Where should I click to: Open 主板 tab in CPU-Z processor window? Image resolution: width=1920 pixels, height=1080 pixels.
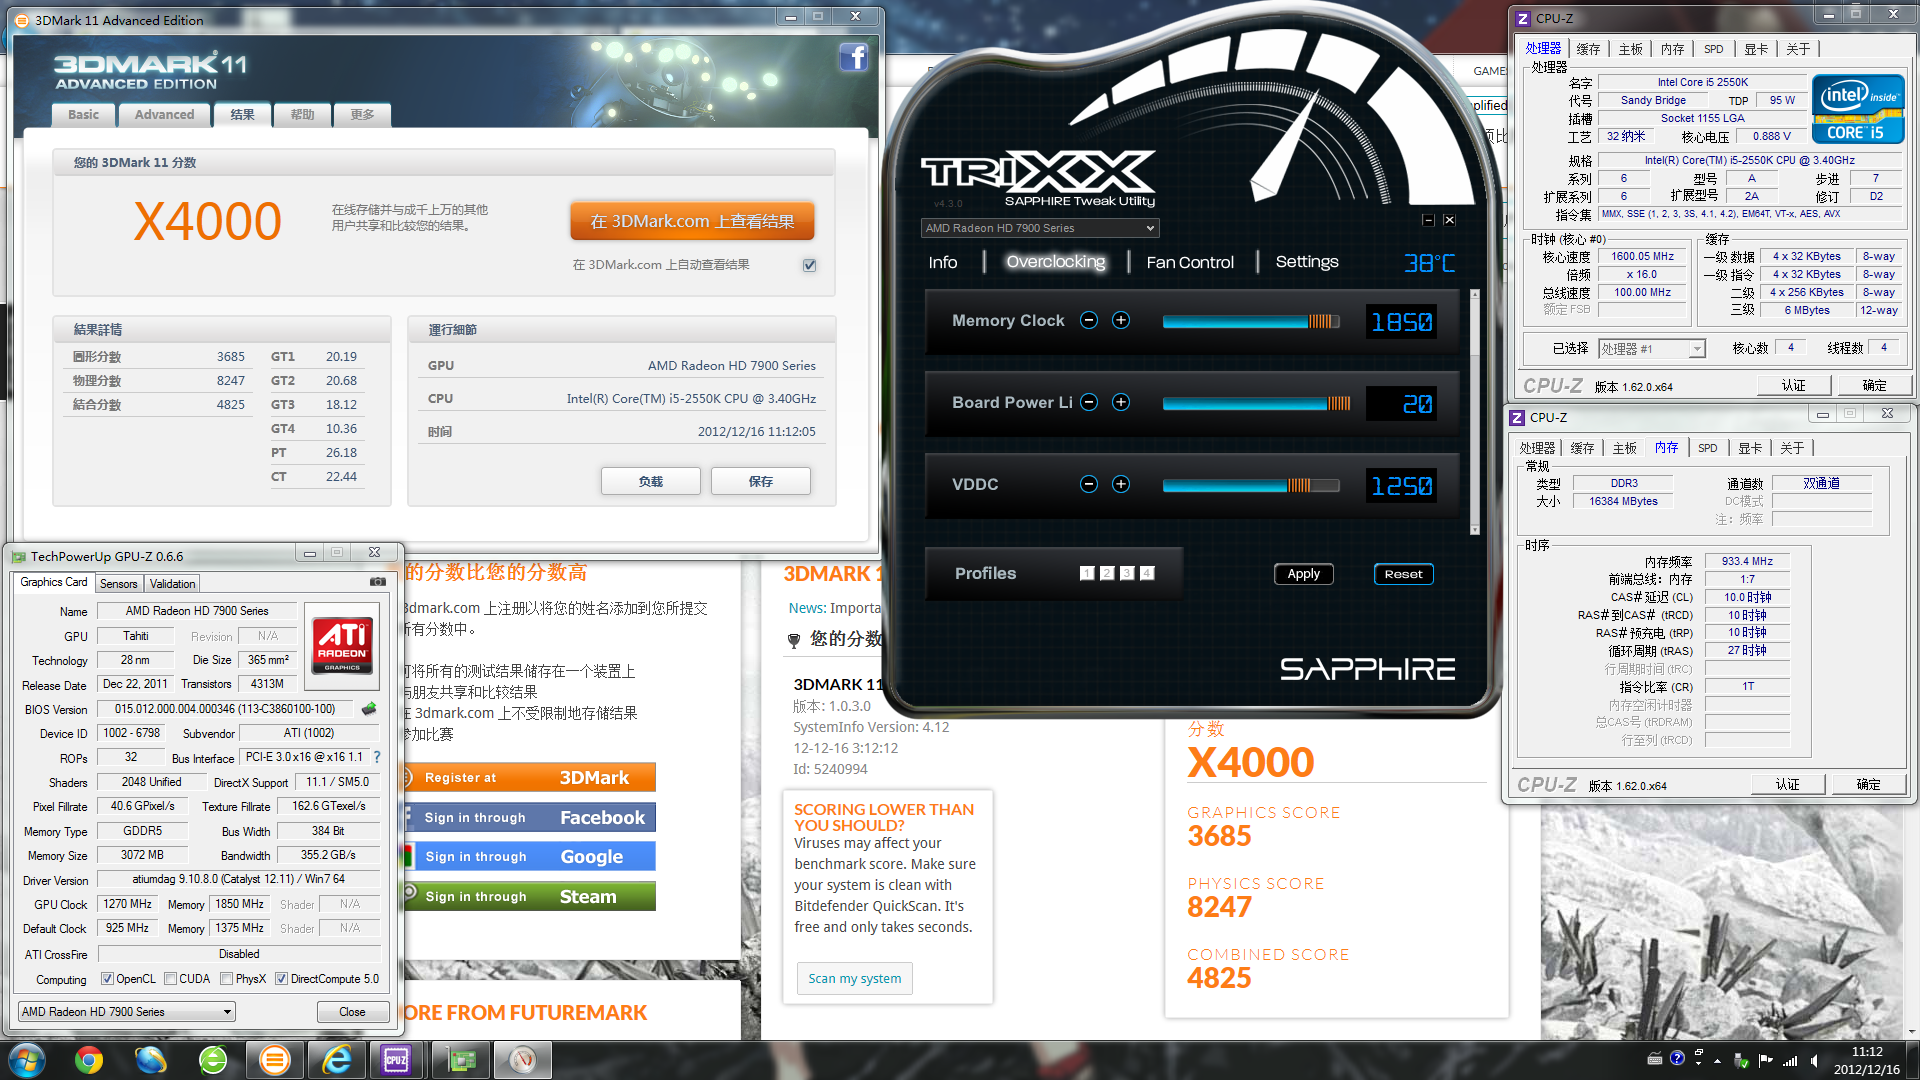(1631, 49)
